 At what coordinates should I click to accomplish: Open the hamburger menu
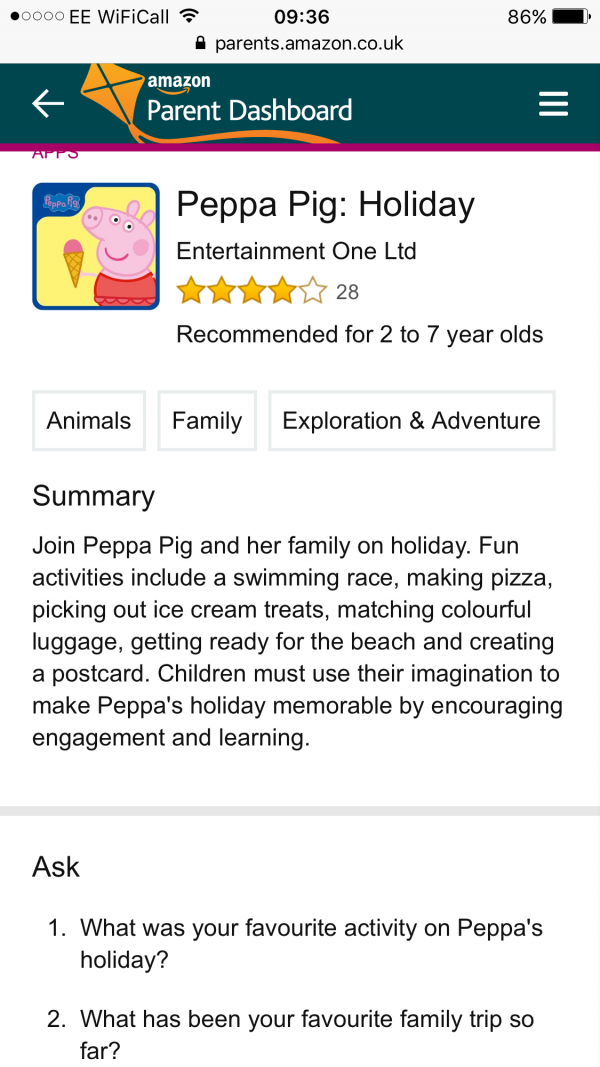pyautogui.click(x=553, y=104)
